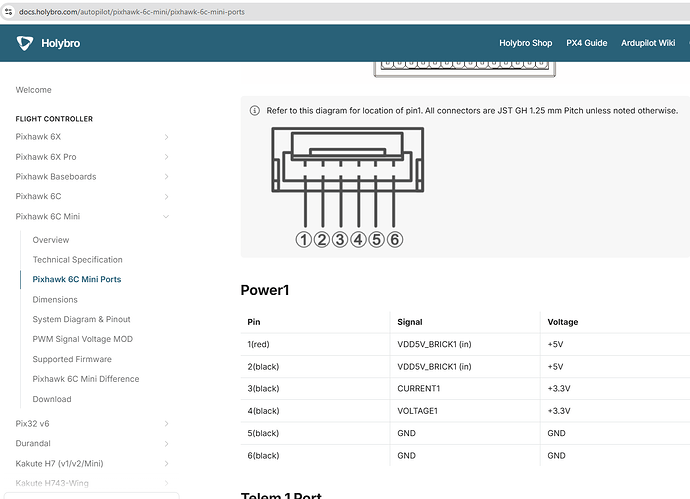Click +3.3V in the VOLTAGE1 row
This screenshot has height=499, width=690.
[559, 411]
